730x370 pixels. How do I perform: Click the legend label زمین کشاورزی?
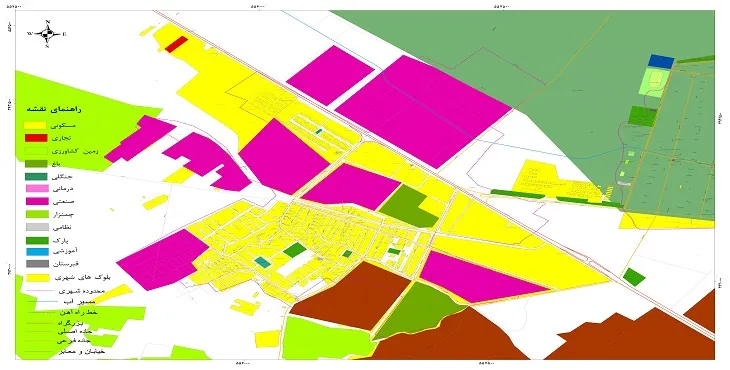(74, 151)
